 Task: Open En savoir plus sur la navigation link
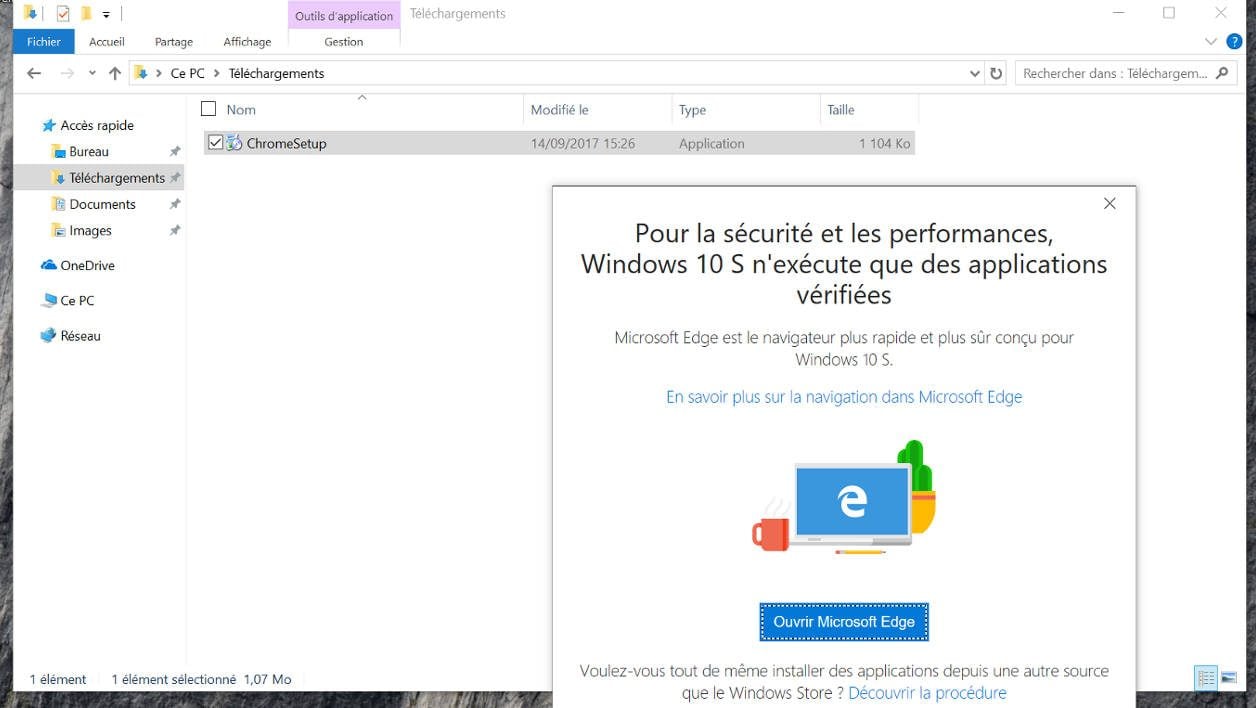[844, 397]
